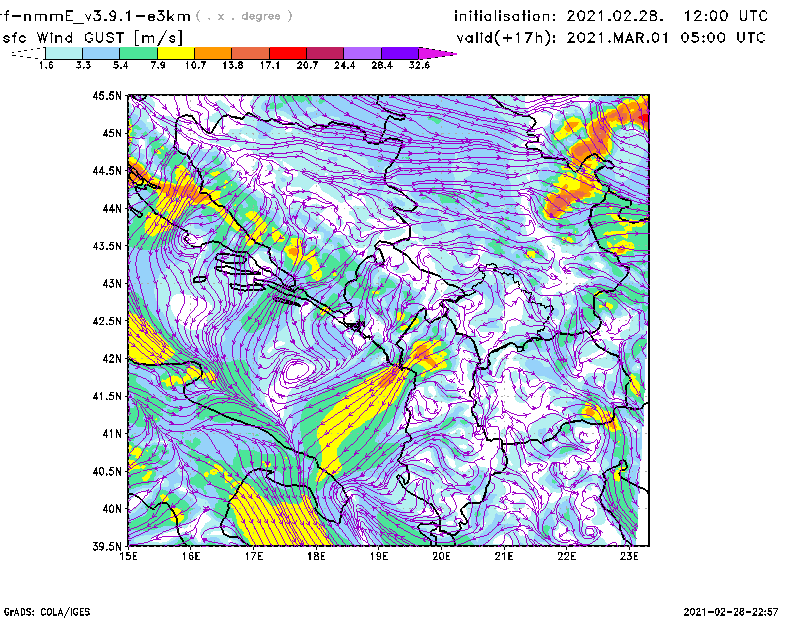Viewport: 800px width, 618px height.
Task: Click the 'GrADS: COLA/IGES' footer text
Action: [47, 612]
